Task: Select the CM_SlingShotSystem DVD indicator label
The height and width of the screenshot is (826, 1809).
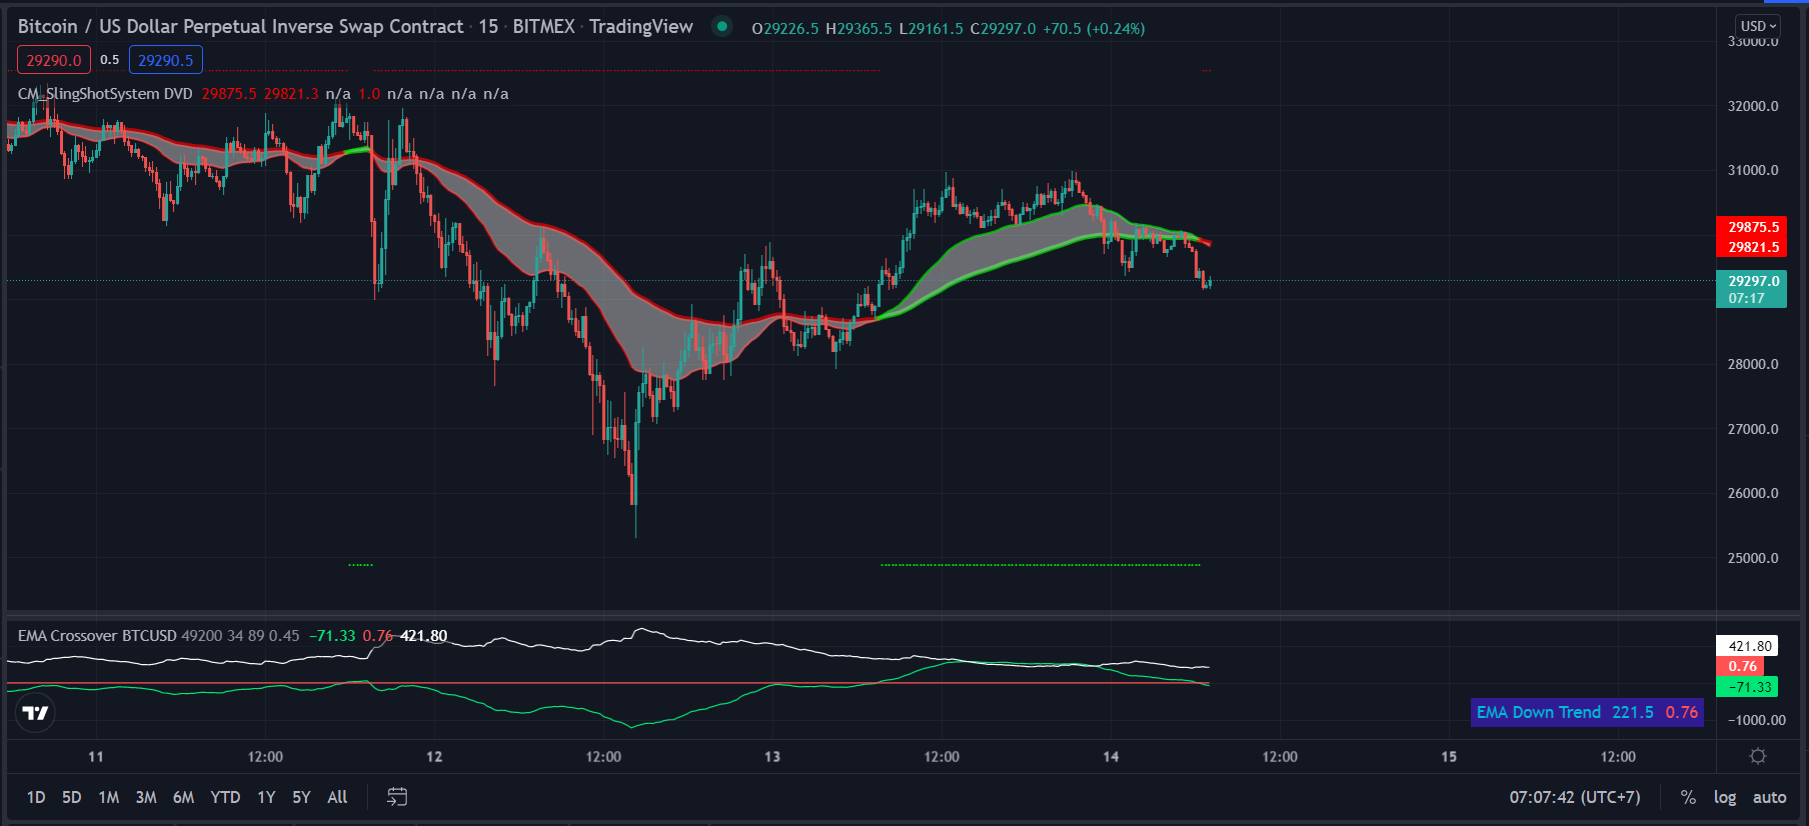Action: coord(105,94)
